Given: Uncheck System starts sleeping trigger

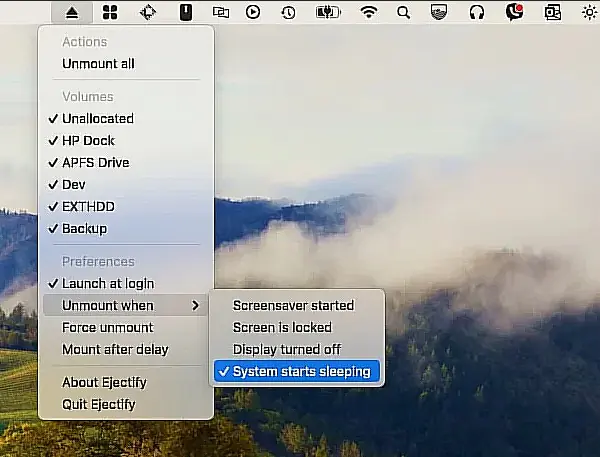Looking at the screenshot, I should (x=297, y=371).
